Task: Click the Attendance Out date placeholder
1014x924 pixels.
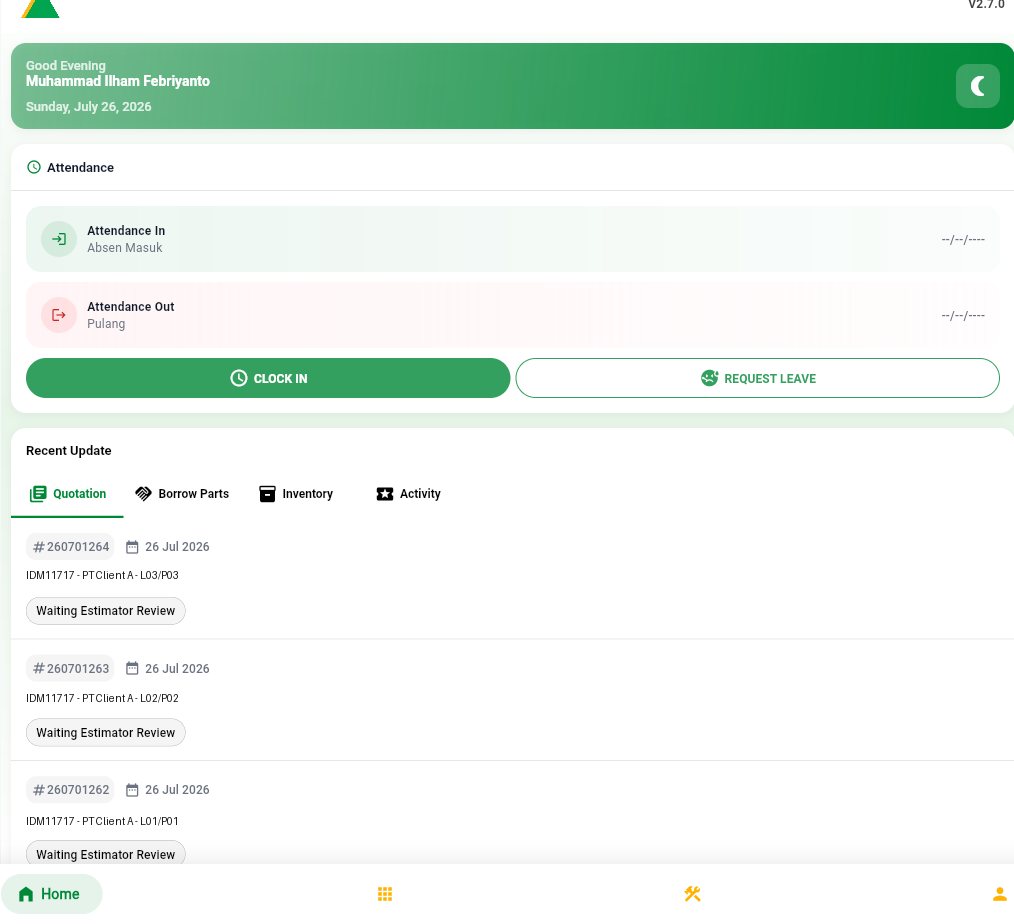Action: pos(963,316)
